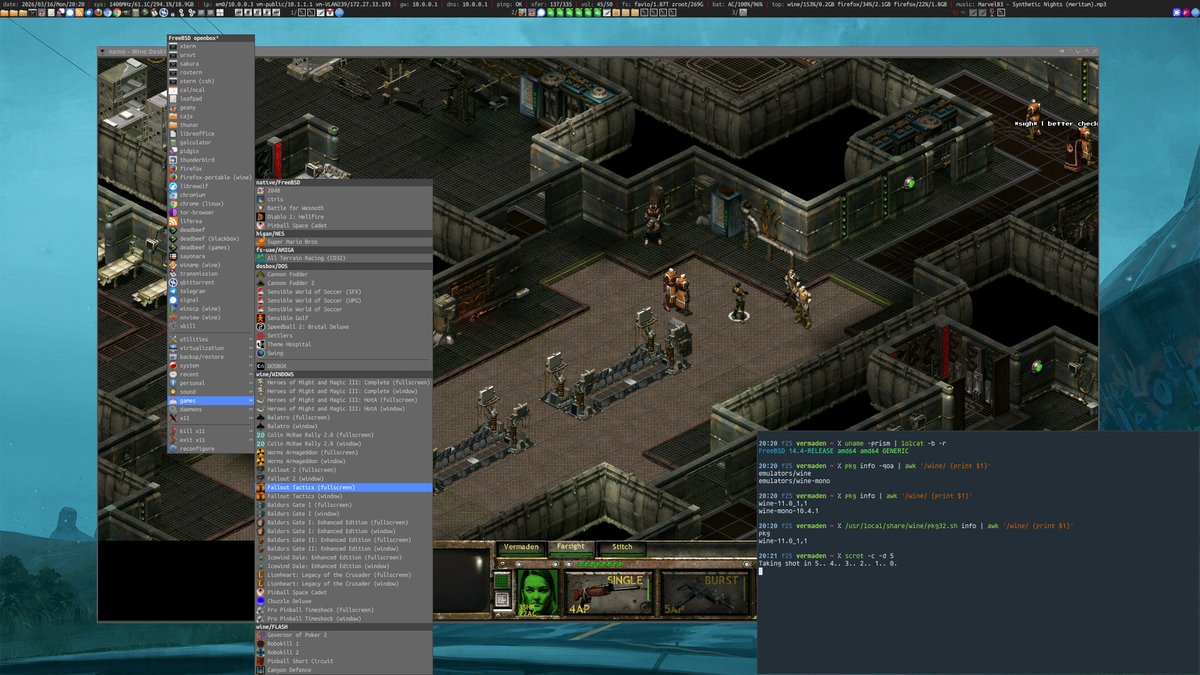Select the Farsight squad tab
Image resolution: width=1200 pixels, height=675 pixels.
tap(572, 547)
